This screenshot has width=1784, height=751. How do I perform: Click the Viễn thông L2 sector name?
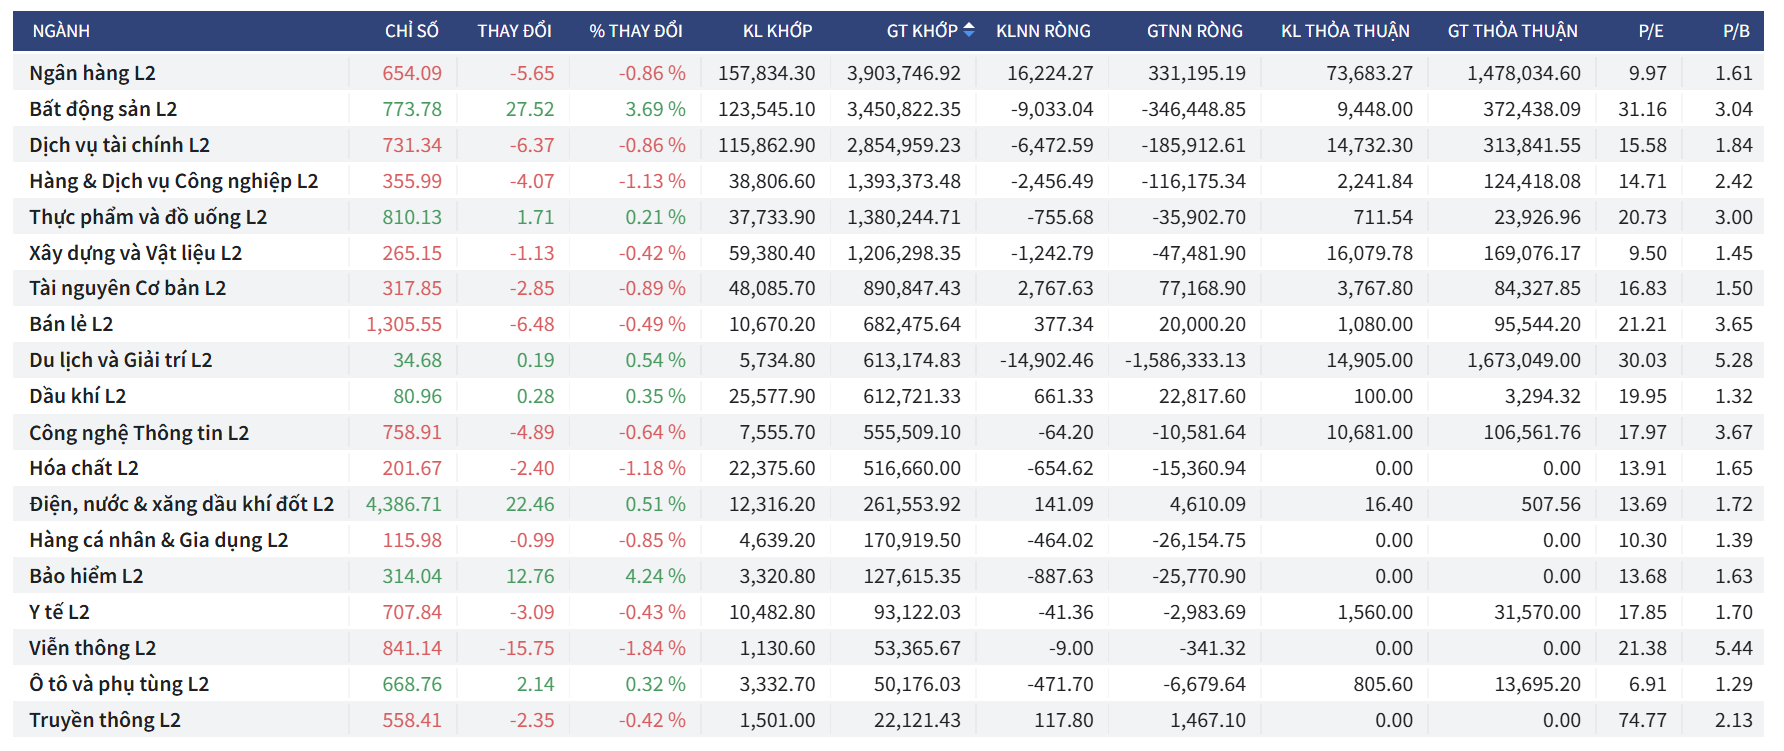[92, 648]
